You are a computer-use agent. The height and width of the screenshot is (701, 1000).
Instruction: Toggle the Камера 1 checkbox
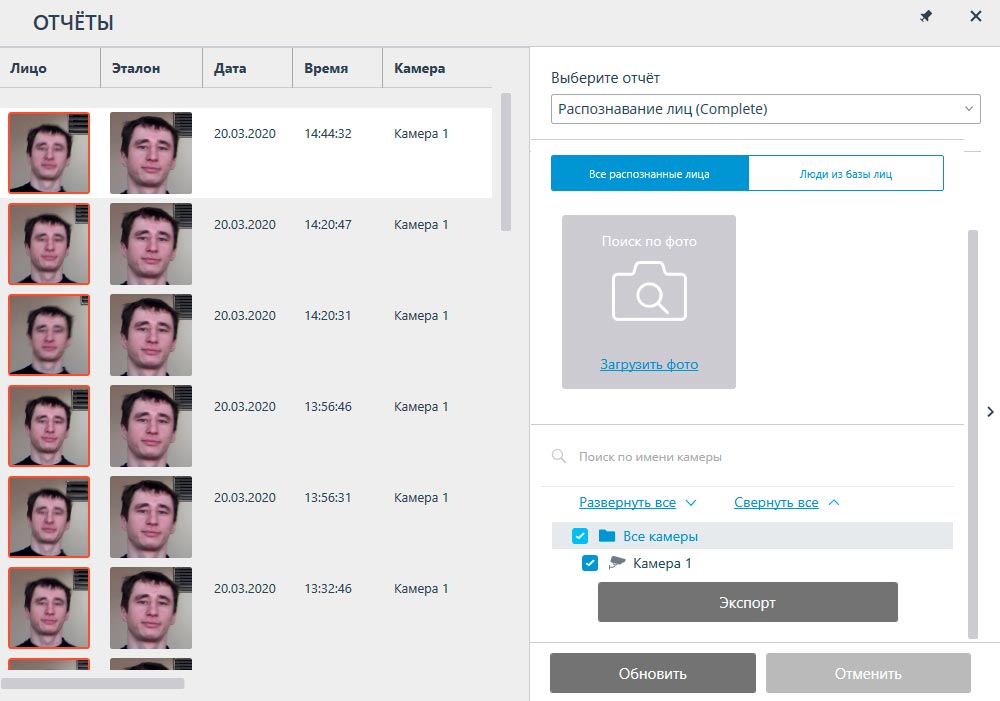point(590,563)
